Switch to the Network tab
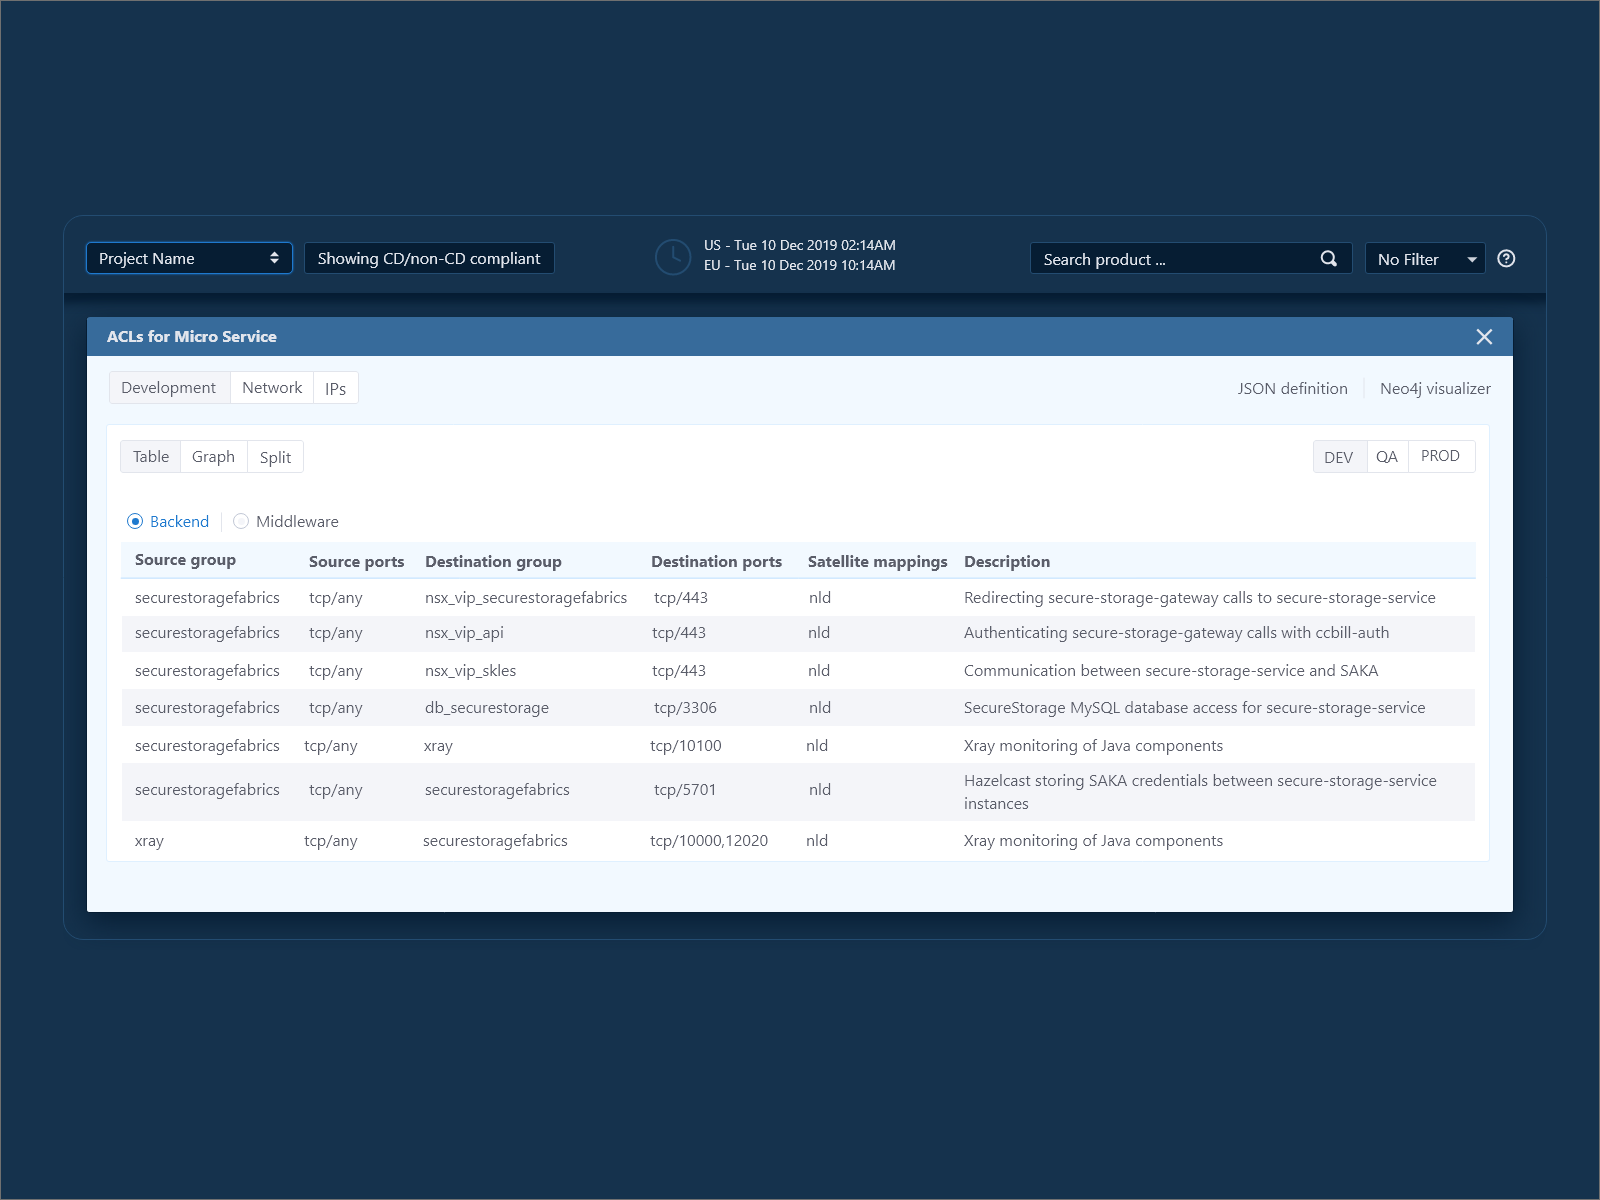Image resolution: width=1600 pixels, height=1200 pixels. (x=271, y=388)
